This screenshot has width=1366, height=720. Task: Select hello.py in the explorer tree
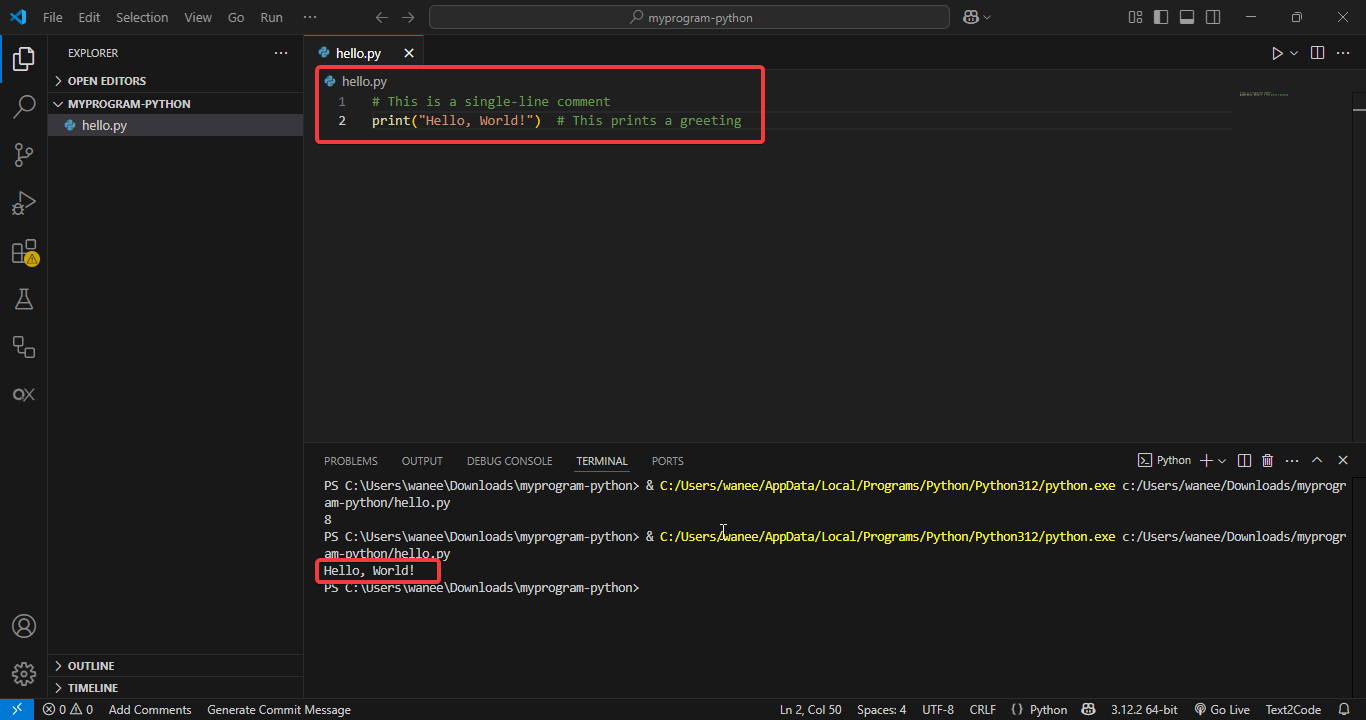(x=176, y=126)
